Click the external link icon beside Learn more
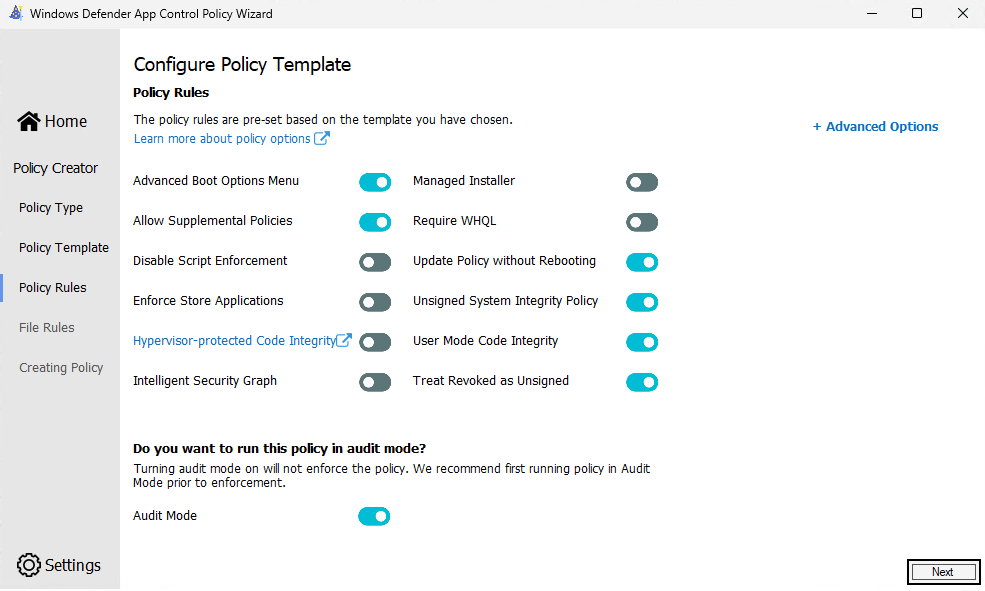The image size is (985, 591). pyautogui.click(x=322, y=139)
